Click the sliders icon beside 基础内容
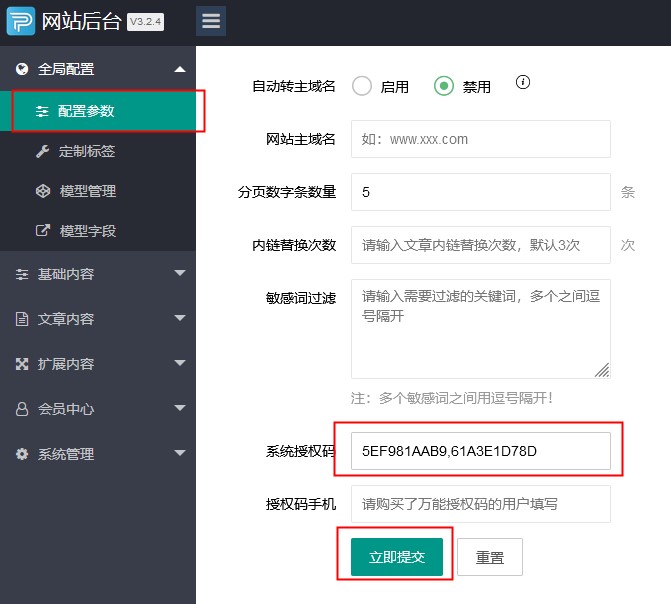 point(22,274)
